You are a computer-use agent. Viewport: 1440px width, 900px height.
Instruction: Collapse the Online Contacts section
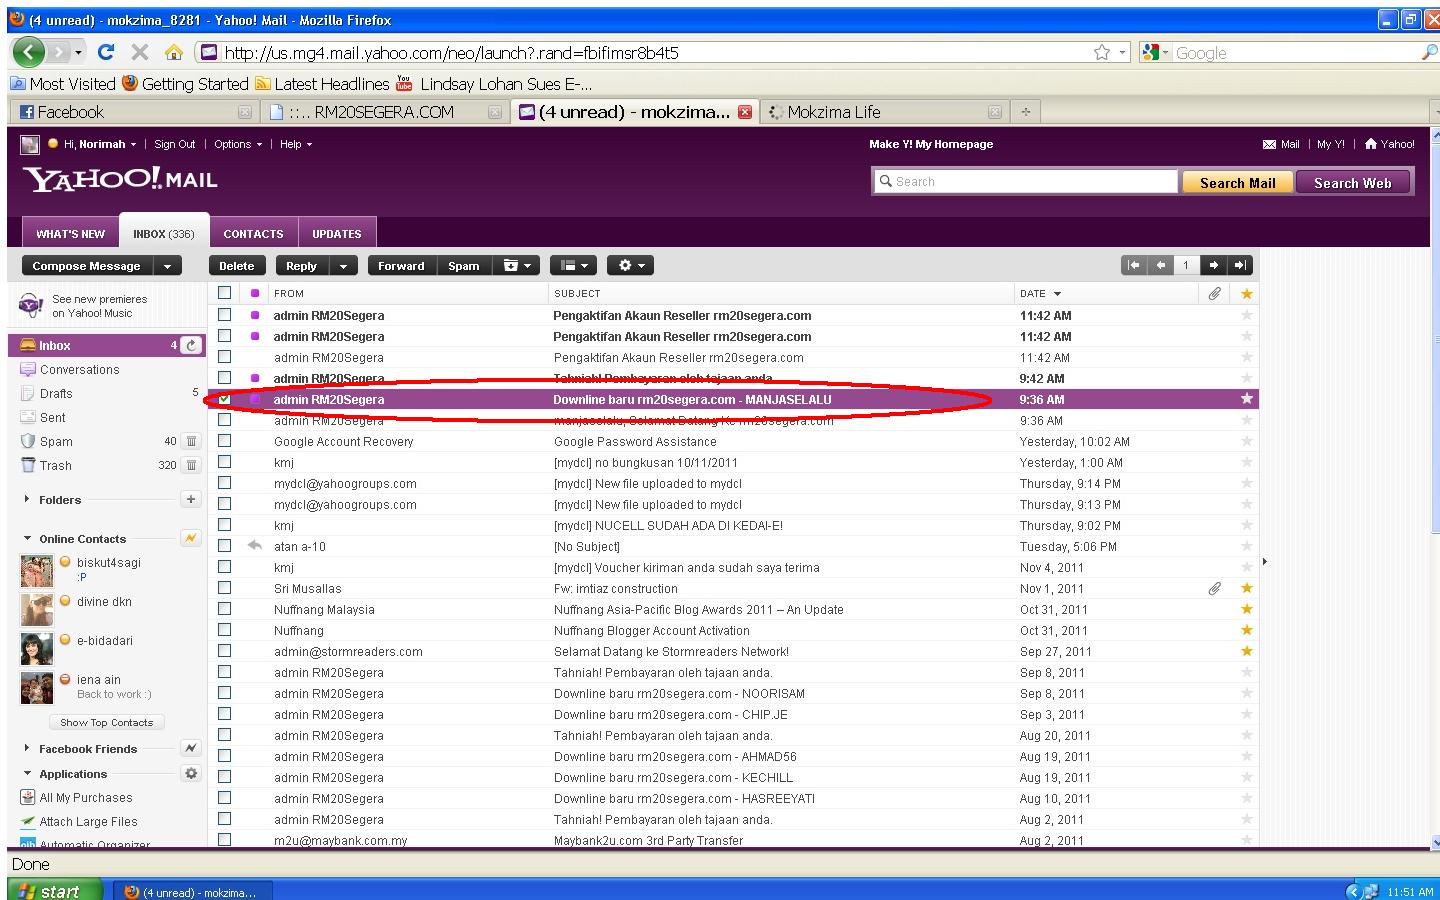click(x=27, y=538)
